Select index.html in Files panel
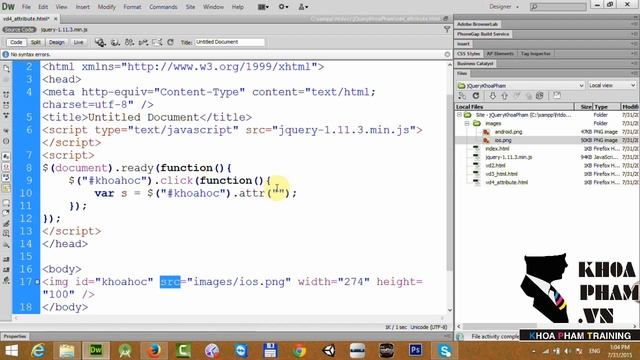Screen dimensions: 640x360 497,149
